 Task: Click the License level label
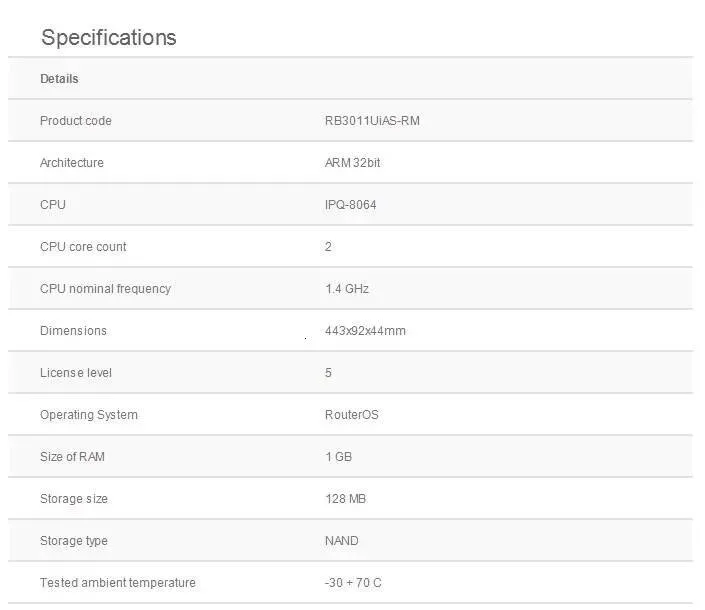(76, 373)
